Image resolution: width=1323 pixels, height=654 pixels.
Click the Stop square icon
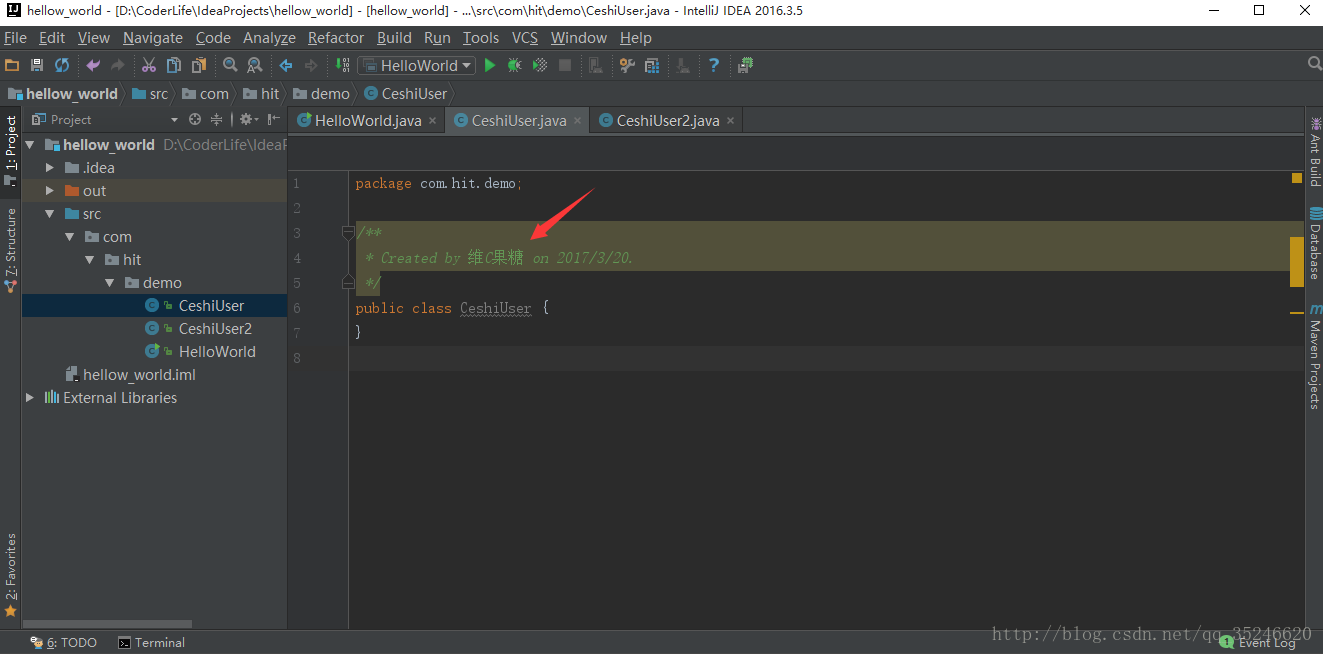click(x=565, y=65)
